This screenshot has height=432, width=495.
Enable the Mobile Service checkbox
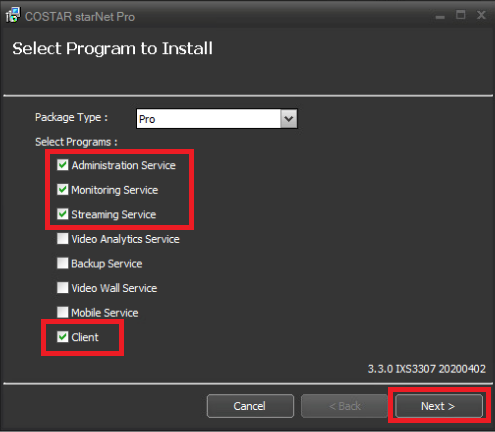pyautogui.click(x=63, y=312)
